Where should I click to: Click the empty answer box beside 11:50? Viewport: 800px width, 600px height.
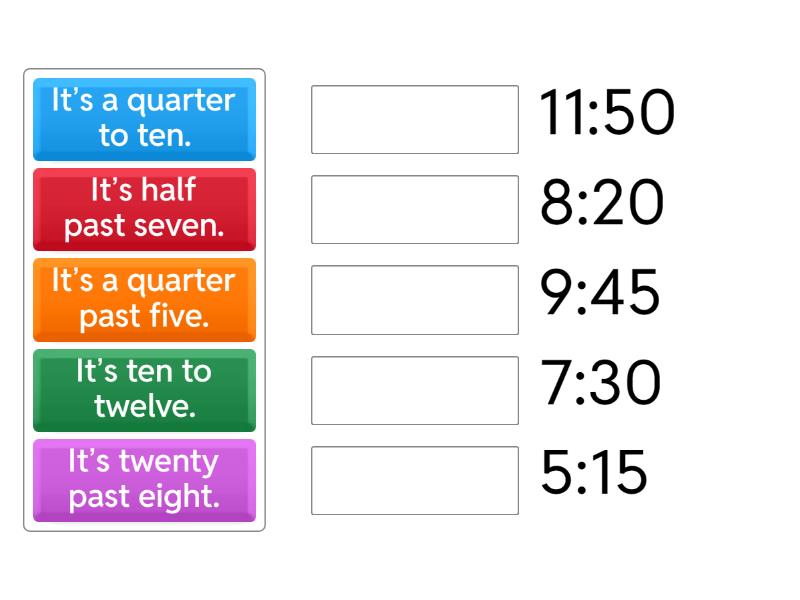point(414,119)
